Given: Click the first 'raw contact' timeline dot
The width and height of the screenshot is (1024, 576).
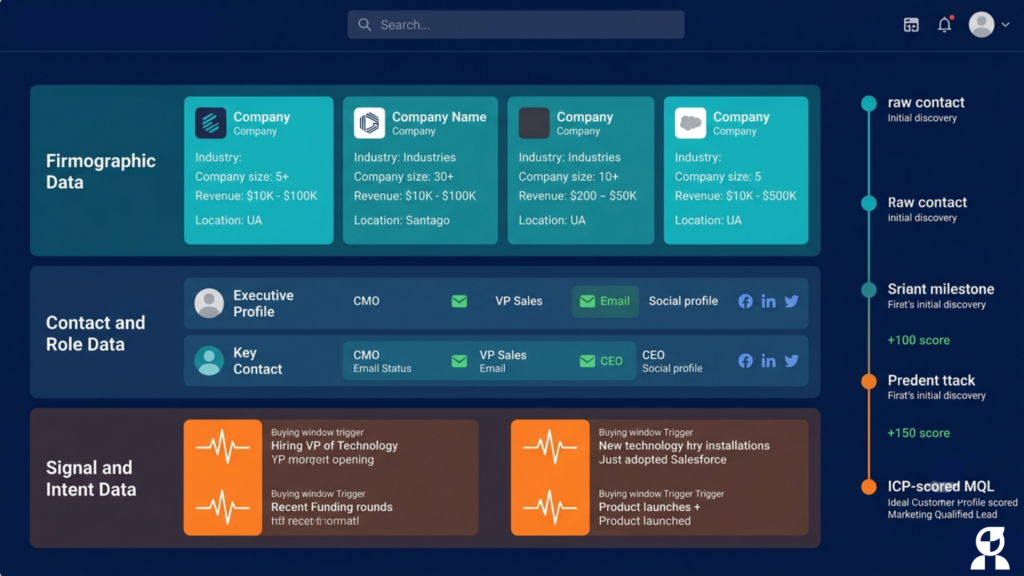Looking at the screenshot, I should pos(869,103).
